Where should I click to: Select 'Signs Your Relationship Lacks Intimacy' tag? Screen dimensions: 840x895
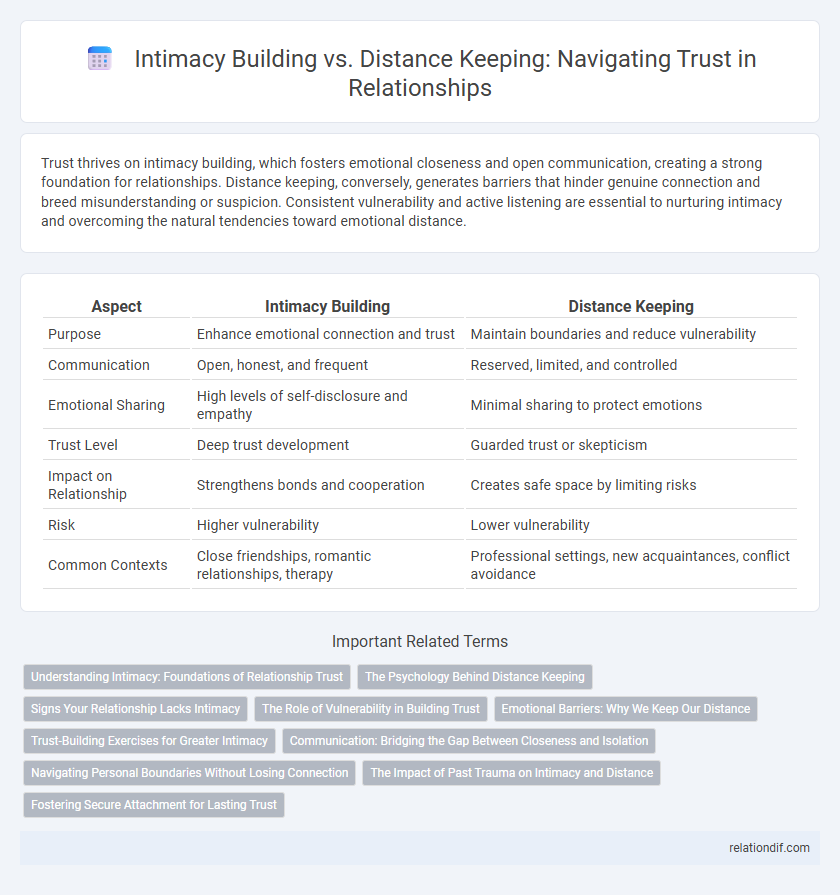pyautogui.click(x=135, y=709)
